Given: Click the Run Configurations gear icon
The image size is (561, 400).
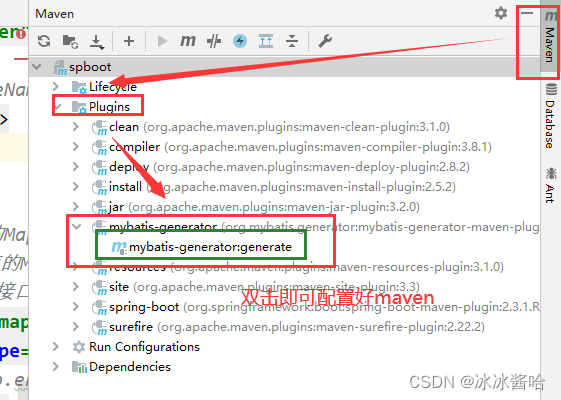Looking at the screenshot, I should 79,347.
